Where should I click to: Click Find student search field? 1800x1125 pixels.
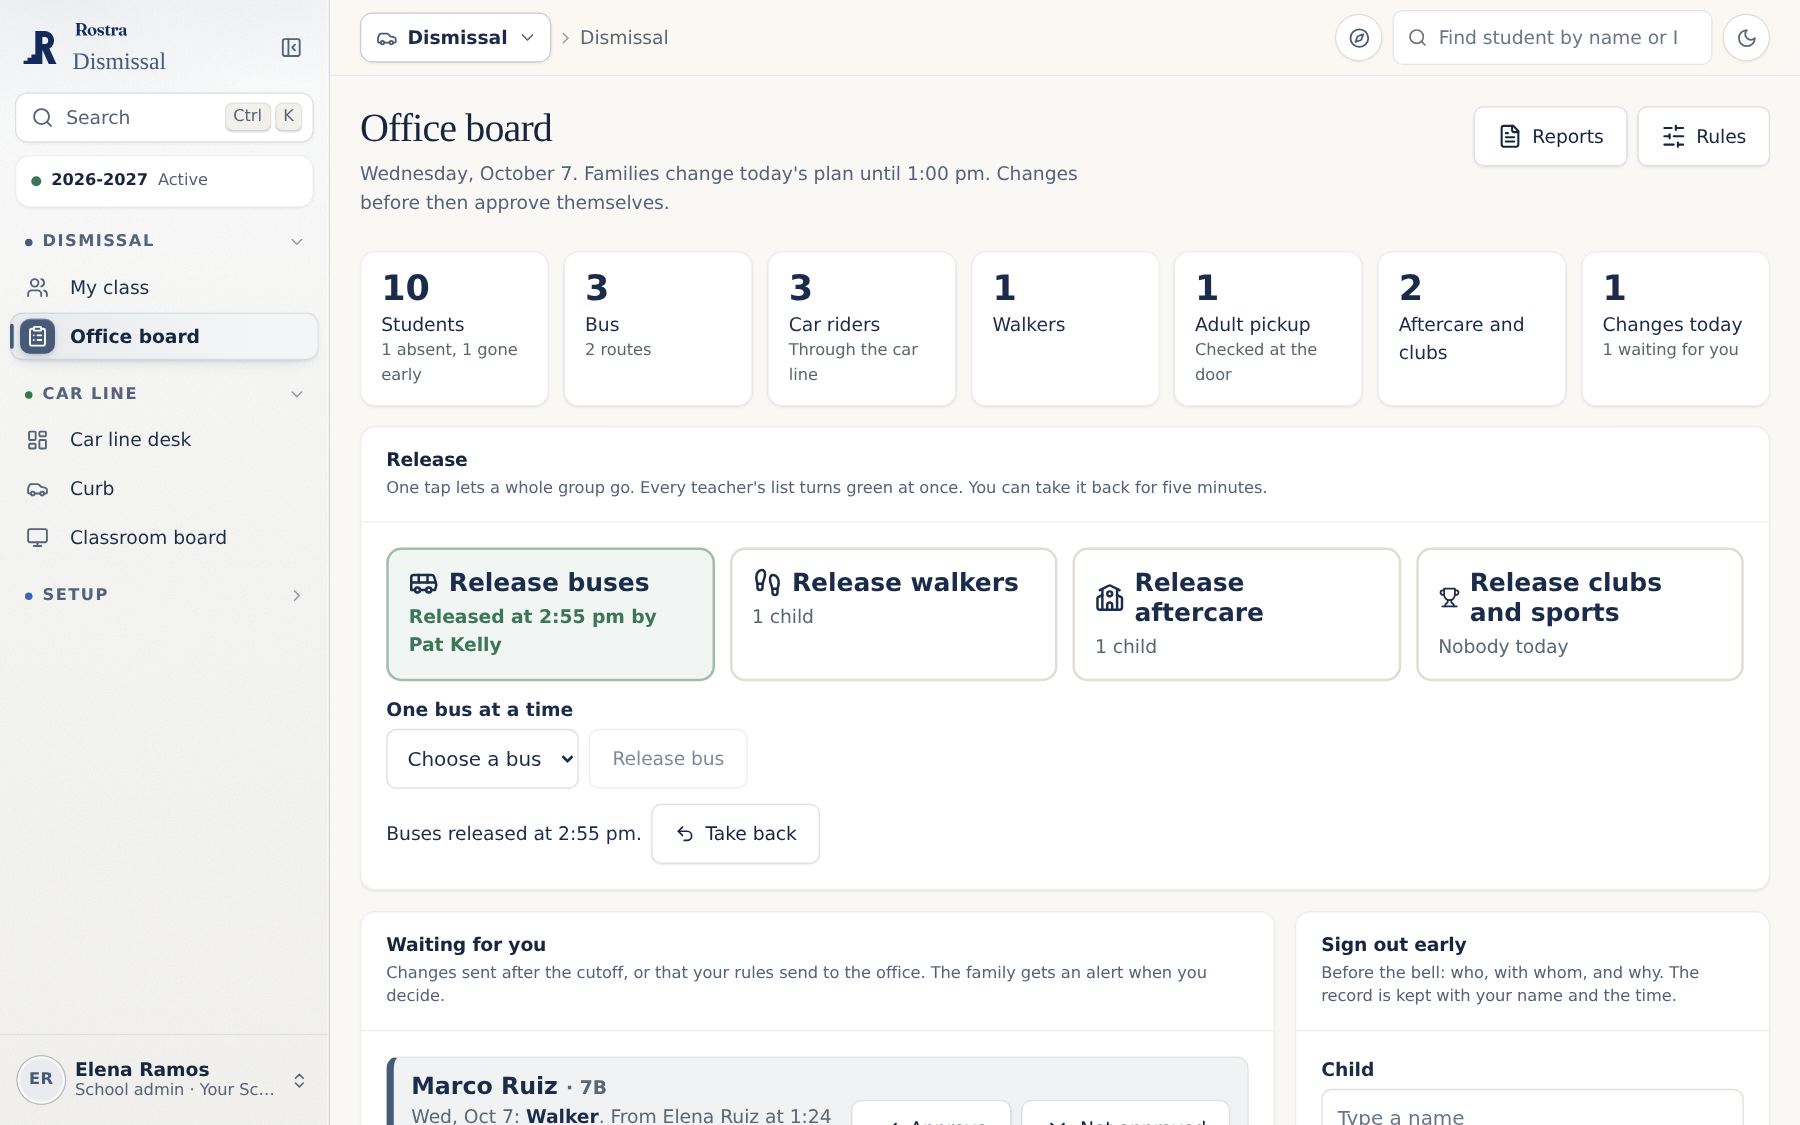pos(1552,38)
